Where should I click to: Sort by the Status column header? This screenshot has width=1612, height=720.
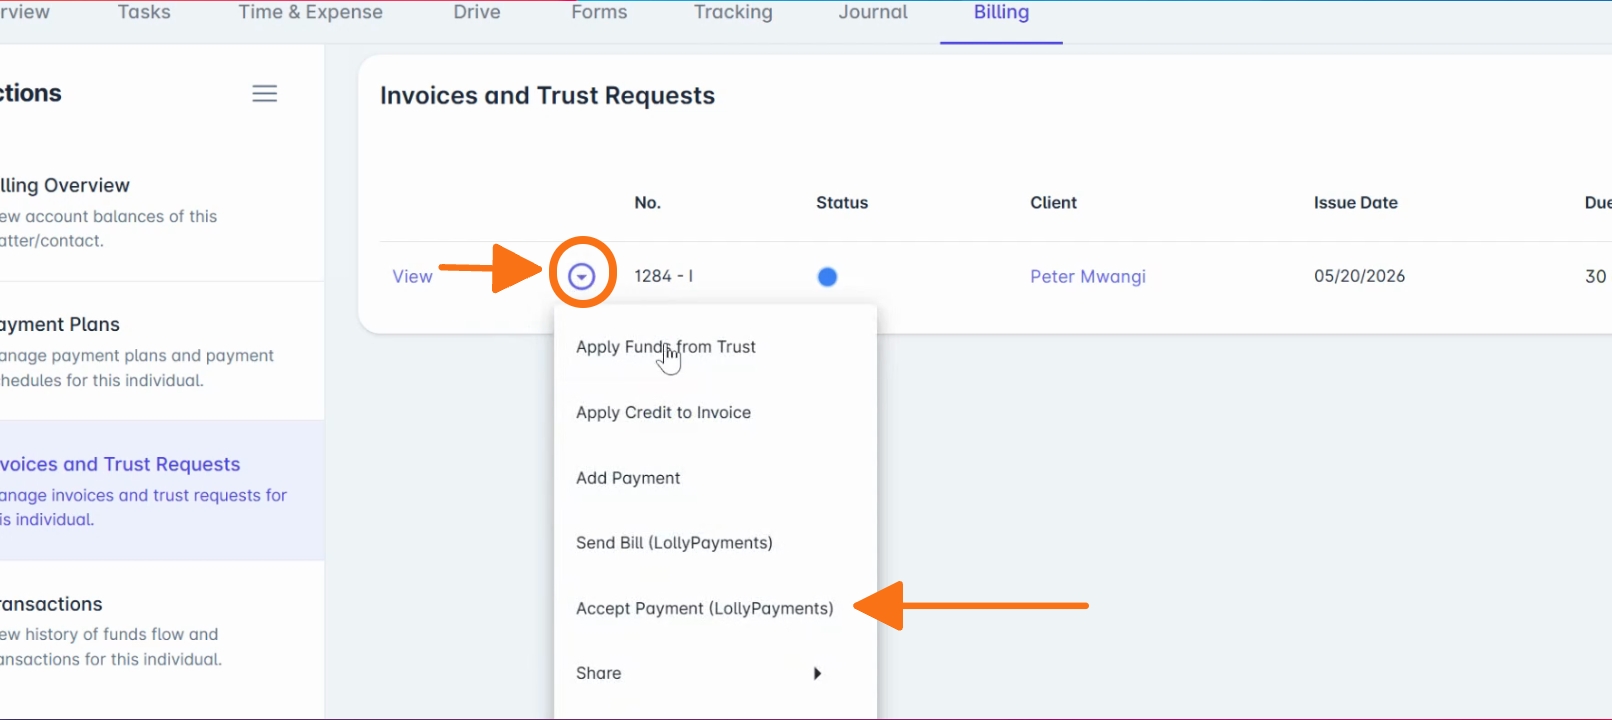point(842,203)
